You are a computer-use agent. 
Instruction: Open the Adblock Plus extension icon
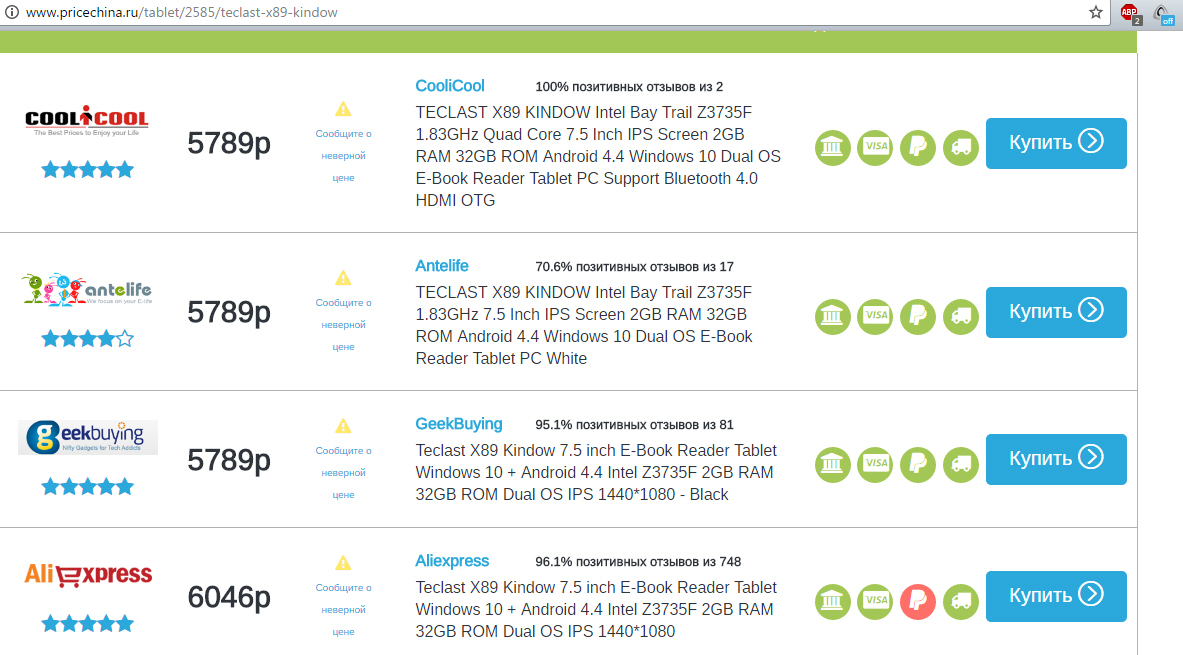point(1130,13)
